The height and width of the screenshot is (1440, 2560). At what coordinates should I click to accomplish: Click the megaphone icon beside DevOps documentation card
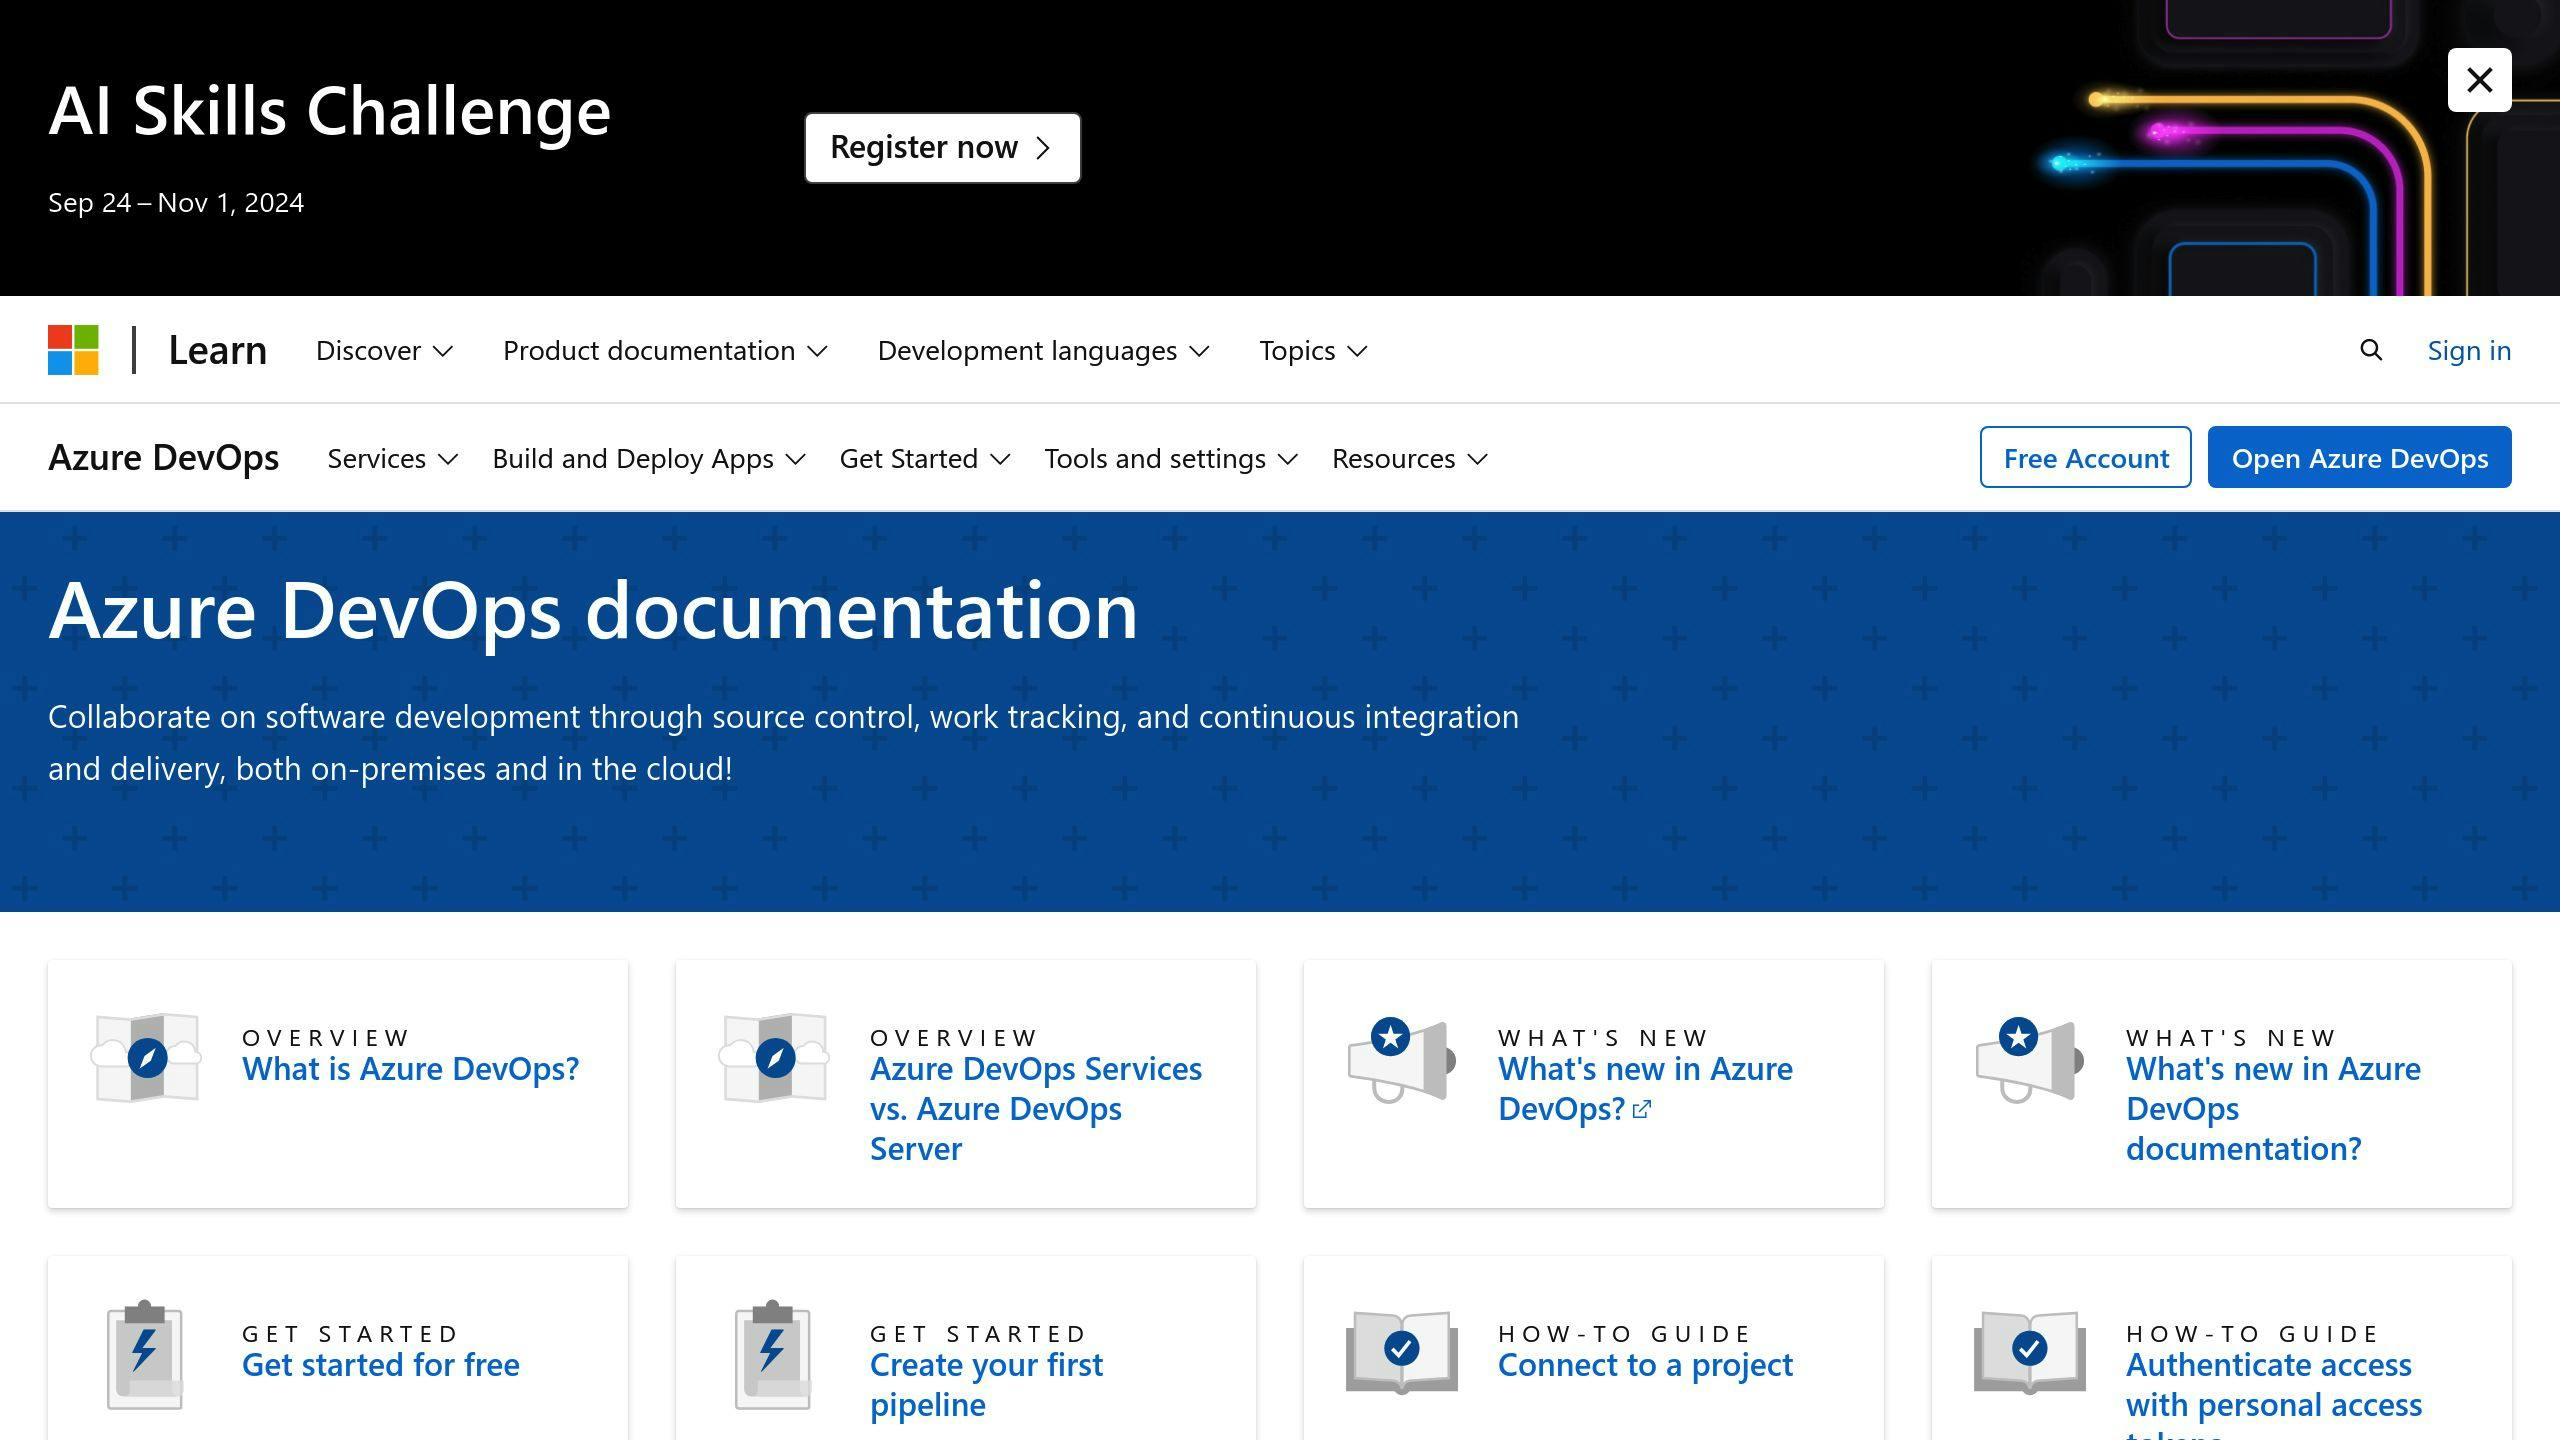tap(2030, 1060)
